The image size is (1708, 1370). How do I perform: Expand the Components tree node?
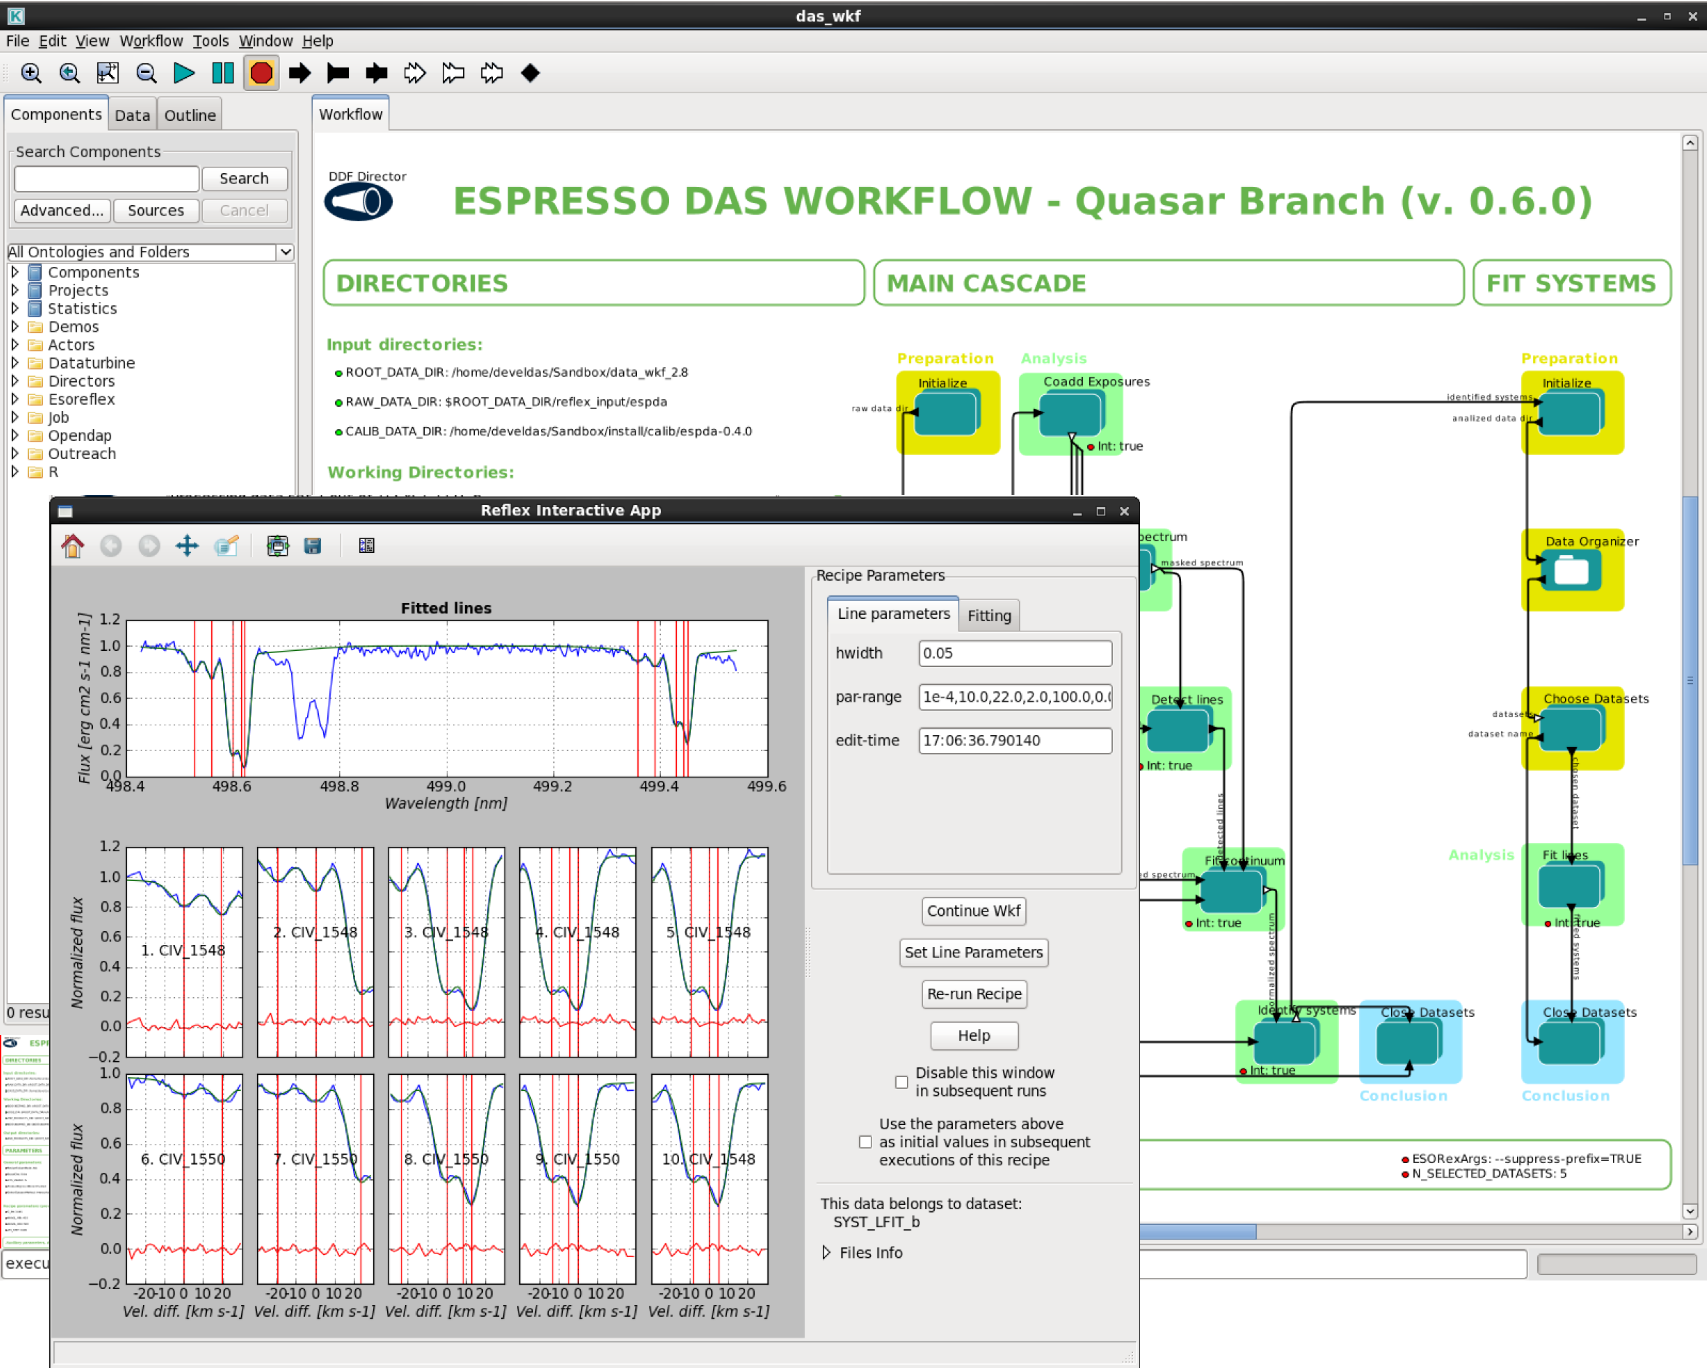point(15,272)
